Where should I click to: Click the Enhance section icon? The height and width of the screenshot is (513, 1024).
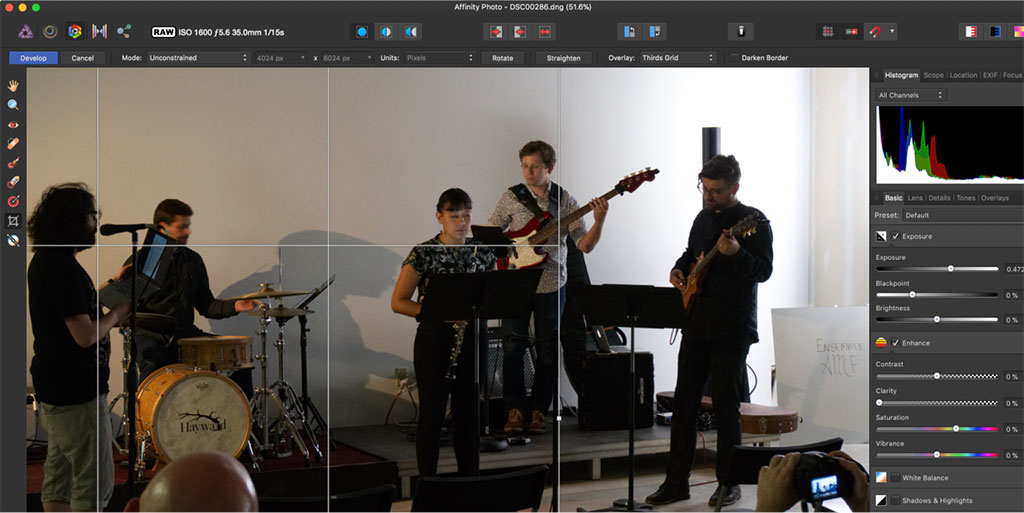881,343
